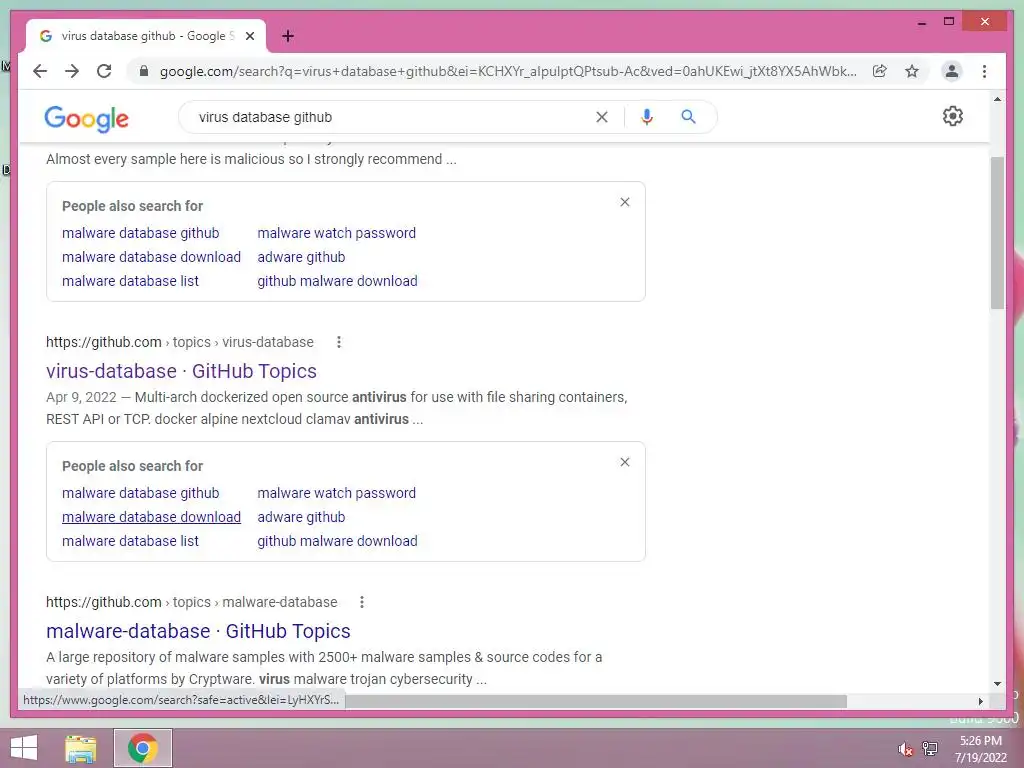Viewport: 1024px width, 768px height.
Task: Start voice search with microphone
Action: point(647,117)
